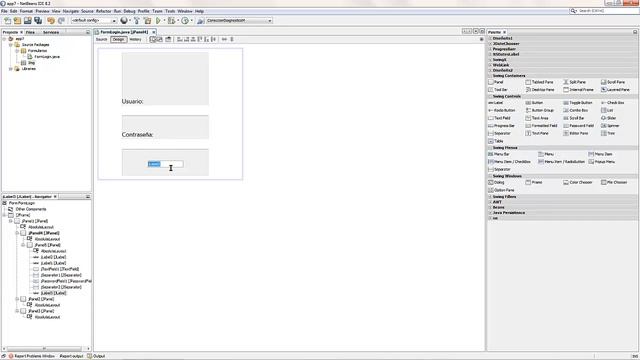Select the Toggle Button palette component

click(x=578, y=103)
